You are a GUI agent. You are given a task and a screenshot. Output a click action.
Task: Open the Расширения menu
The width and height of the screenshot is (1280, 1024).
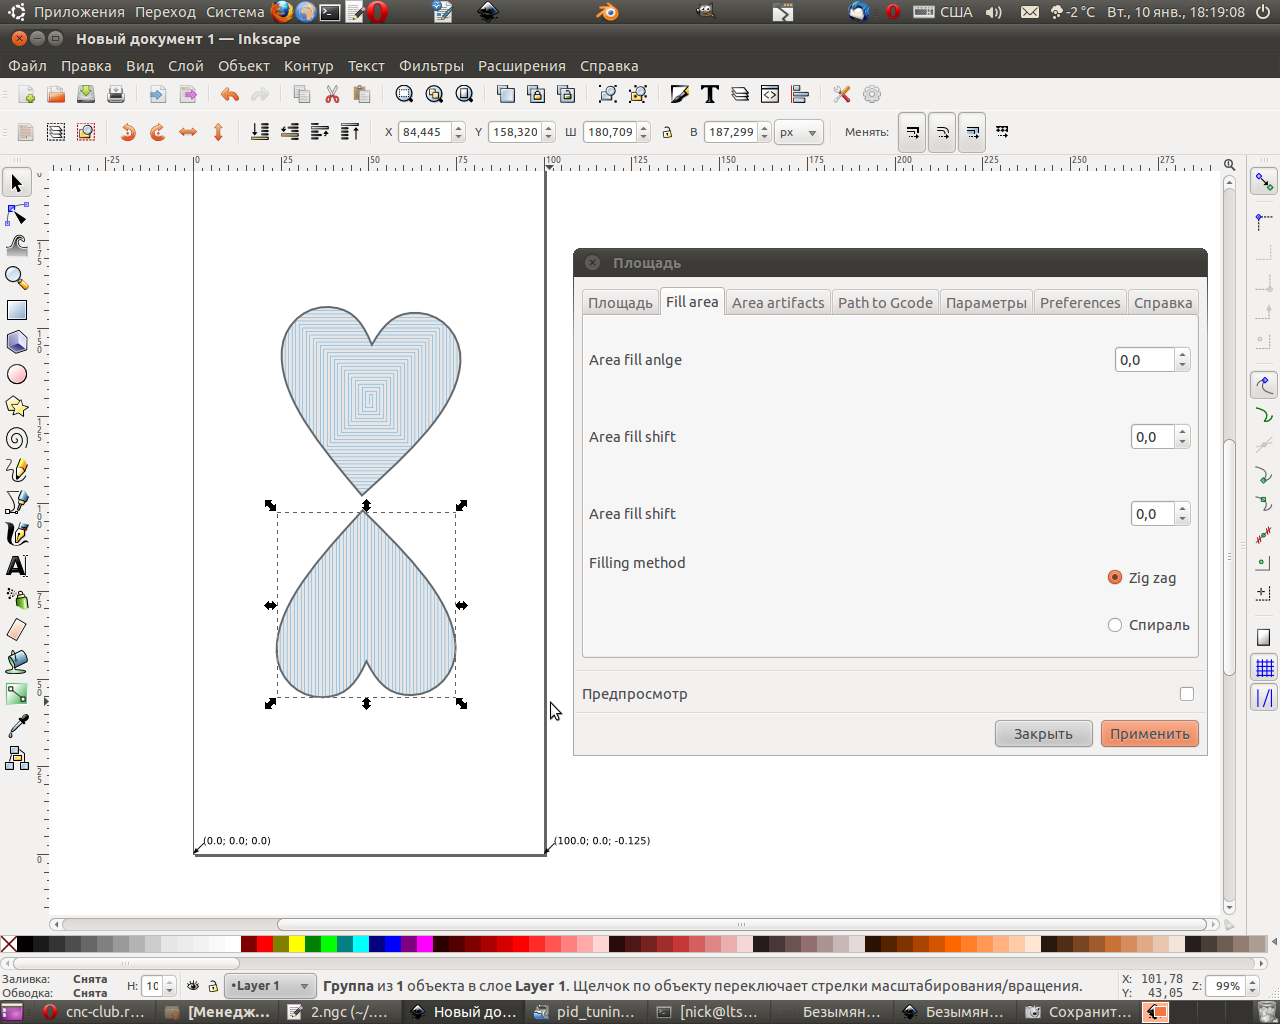coord(522,66)
